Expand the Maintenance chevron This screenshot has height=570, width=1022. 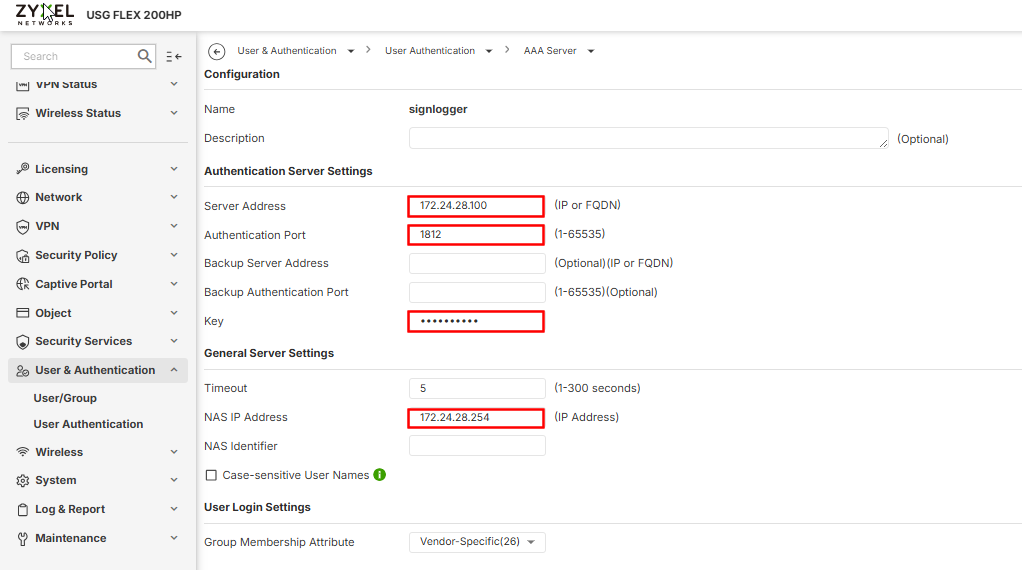point(174,538)
